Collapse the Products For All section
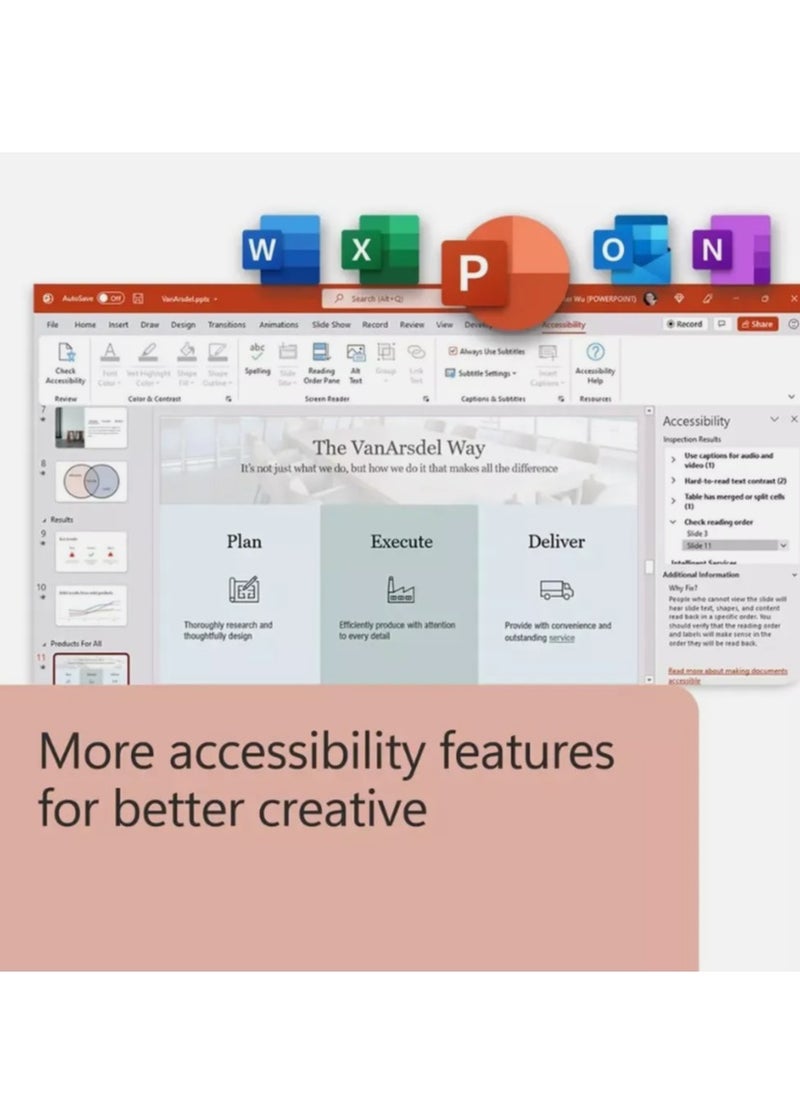Image resolution: width=800 pixels, height=1096 pixels. point(45,644)
